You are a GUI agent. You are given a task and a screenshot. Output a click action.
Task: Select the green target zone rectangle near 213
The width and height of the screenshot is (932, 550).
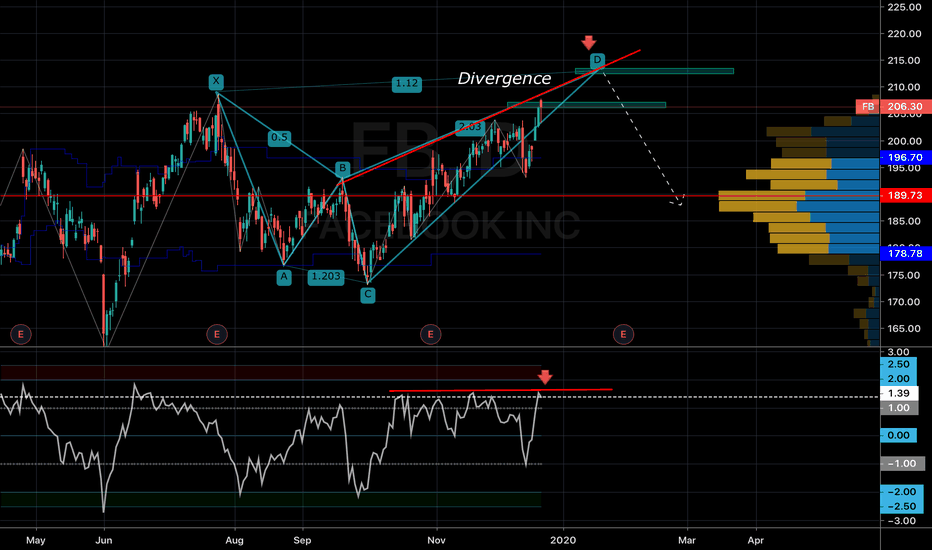pyautogui.click(x=654, y=71)
